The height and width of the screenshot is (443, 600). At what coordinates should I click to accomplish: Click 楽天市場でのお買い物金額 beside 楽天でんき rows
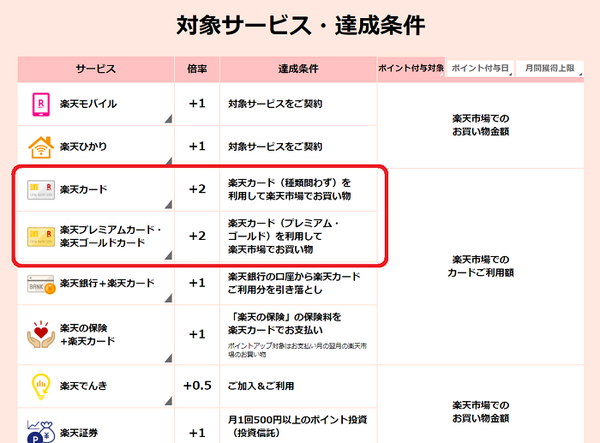tap(481, 412)
